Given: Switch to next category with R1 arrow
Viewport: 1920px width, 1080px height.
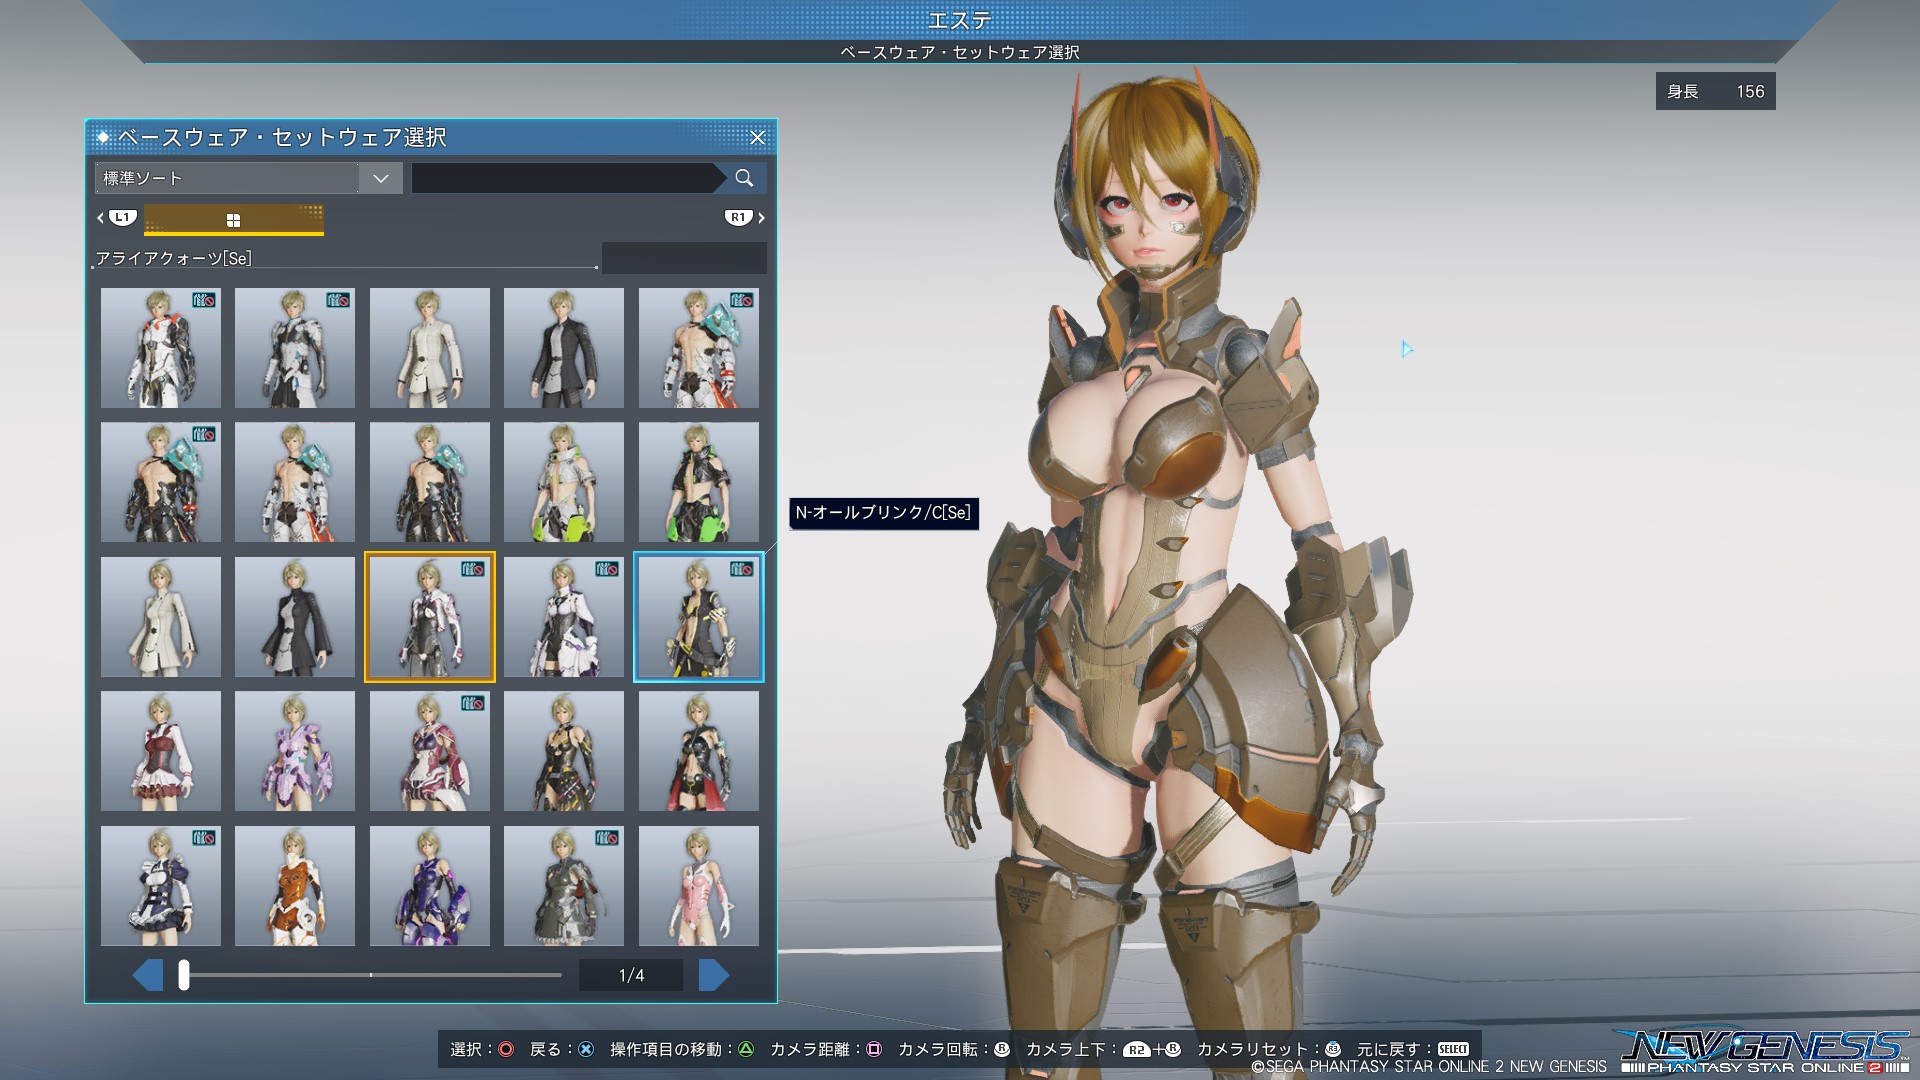Looking at the screenshot, I should coord(760,218).
